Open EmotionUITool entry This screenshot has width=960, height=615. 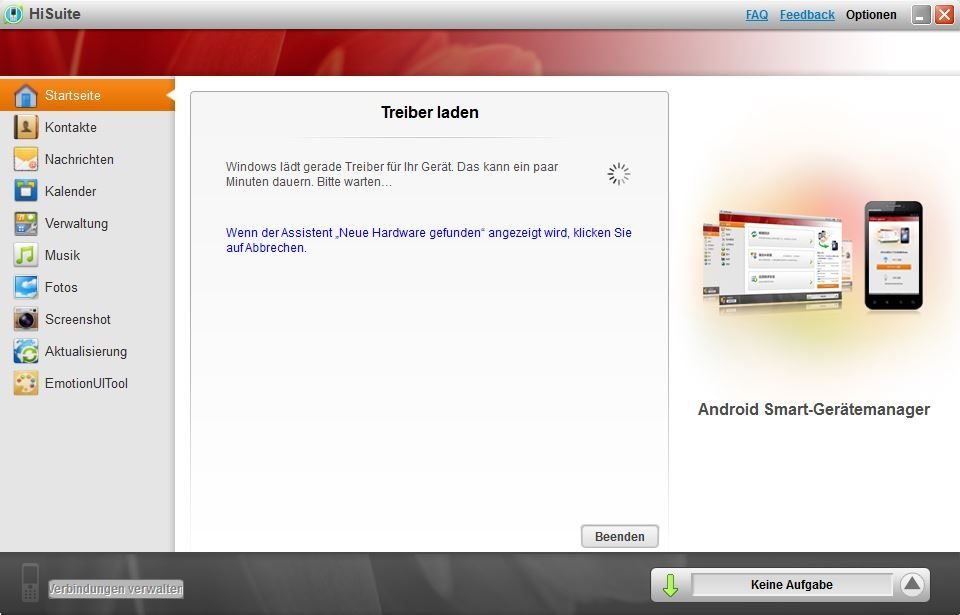coord(87,383)
